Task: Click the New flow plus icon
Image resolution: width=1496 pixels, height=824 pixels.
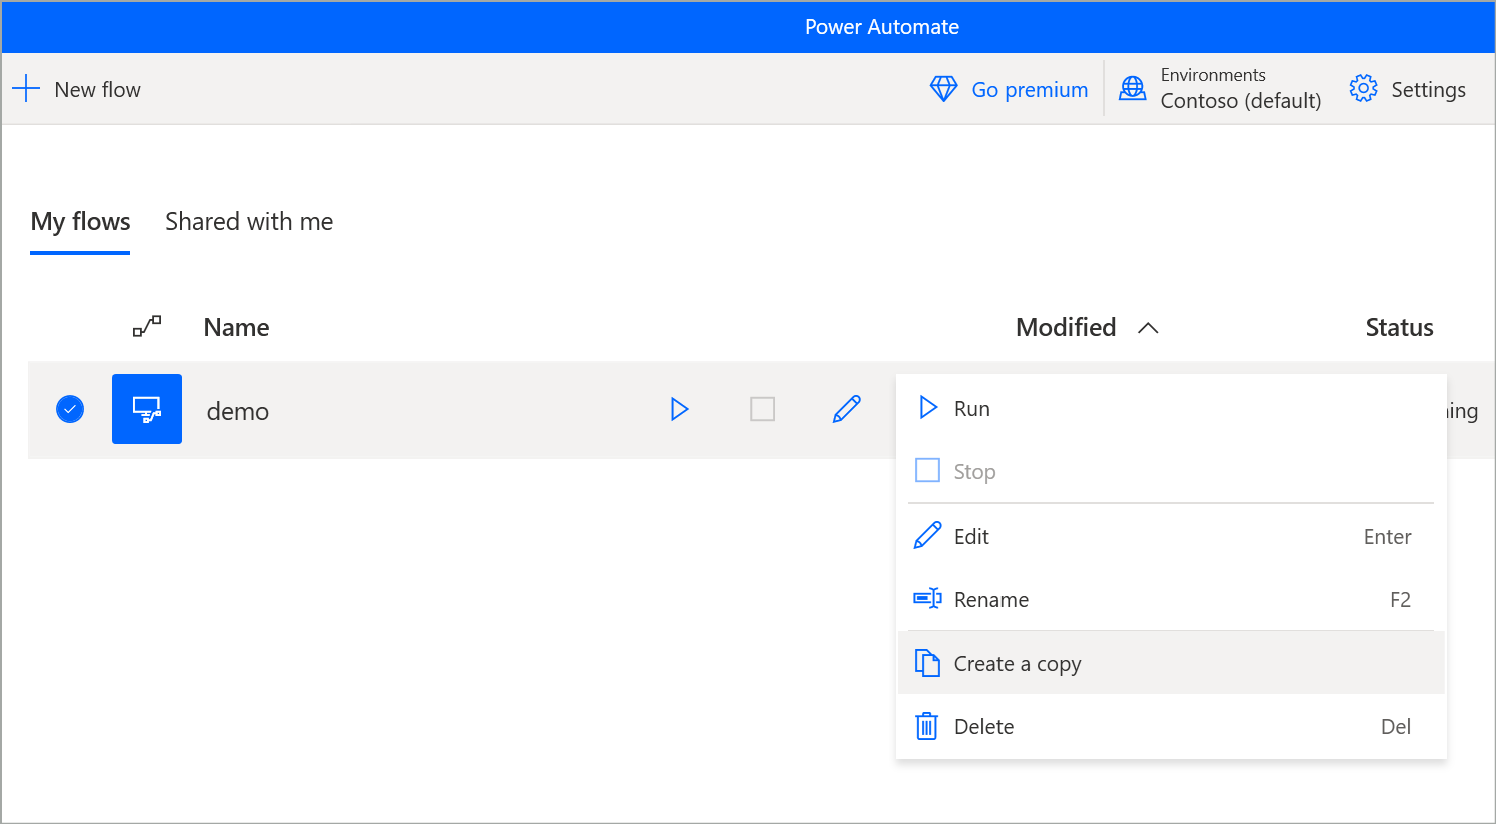Action: [x=26, y=89]
